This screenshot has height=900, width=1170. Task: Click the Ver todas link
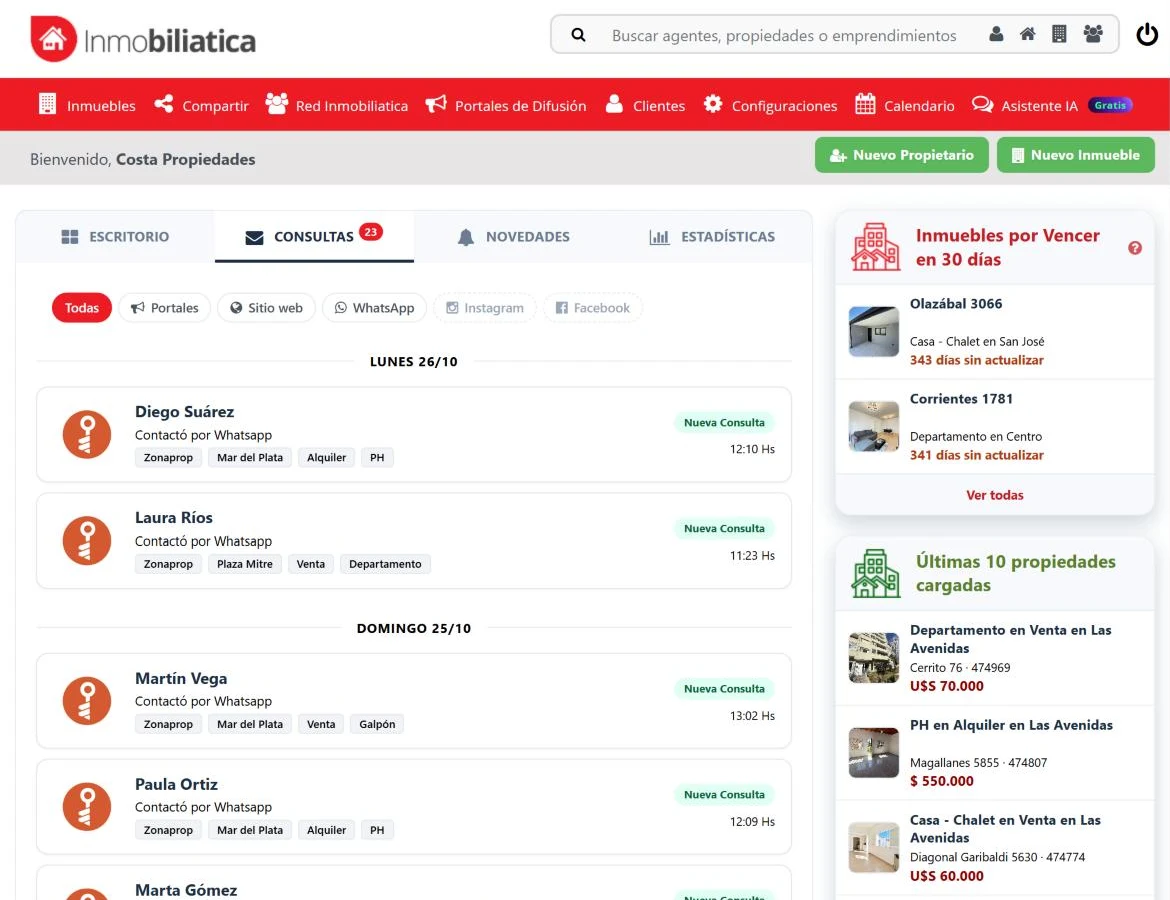[995, 495]
